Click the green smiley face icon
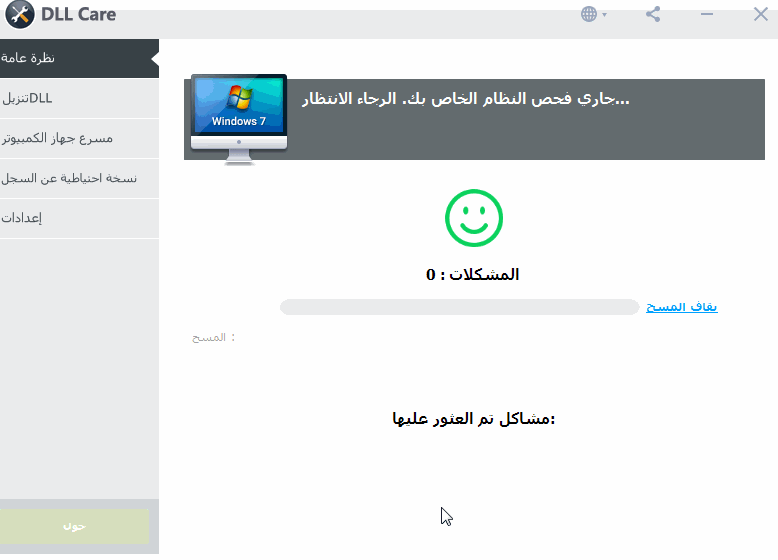This screenshot has width=778, height=560. (473, 218)
